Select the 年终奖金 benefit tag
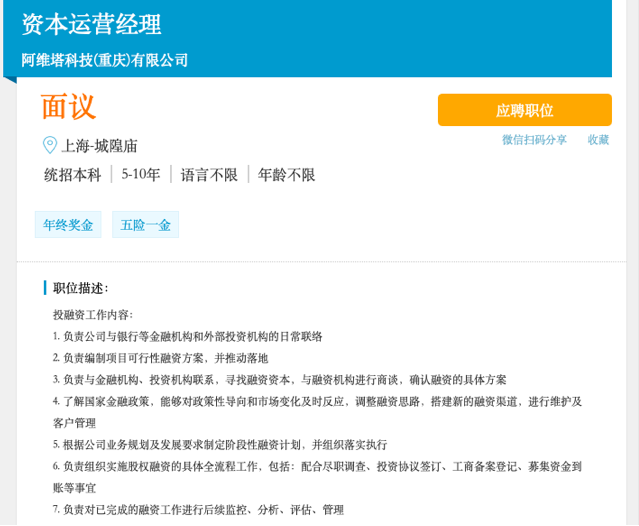The width and height of the screenshot is (639, 526). click(x=68, y=225)
